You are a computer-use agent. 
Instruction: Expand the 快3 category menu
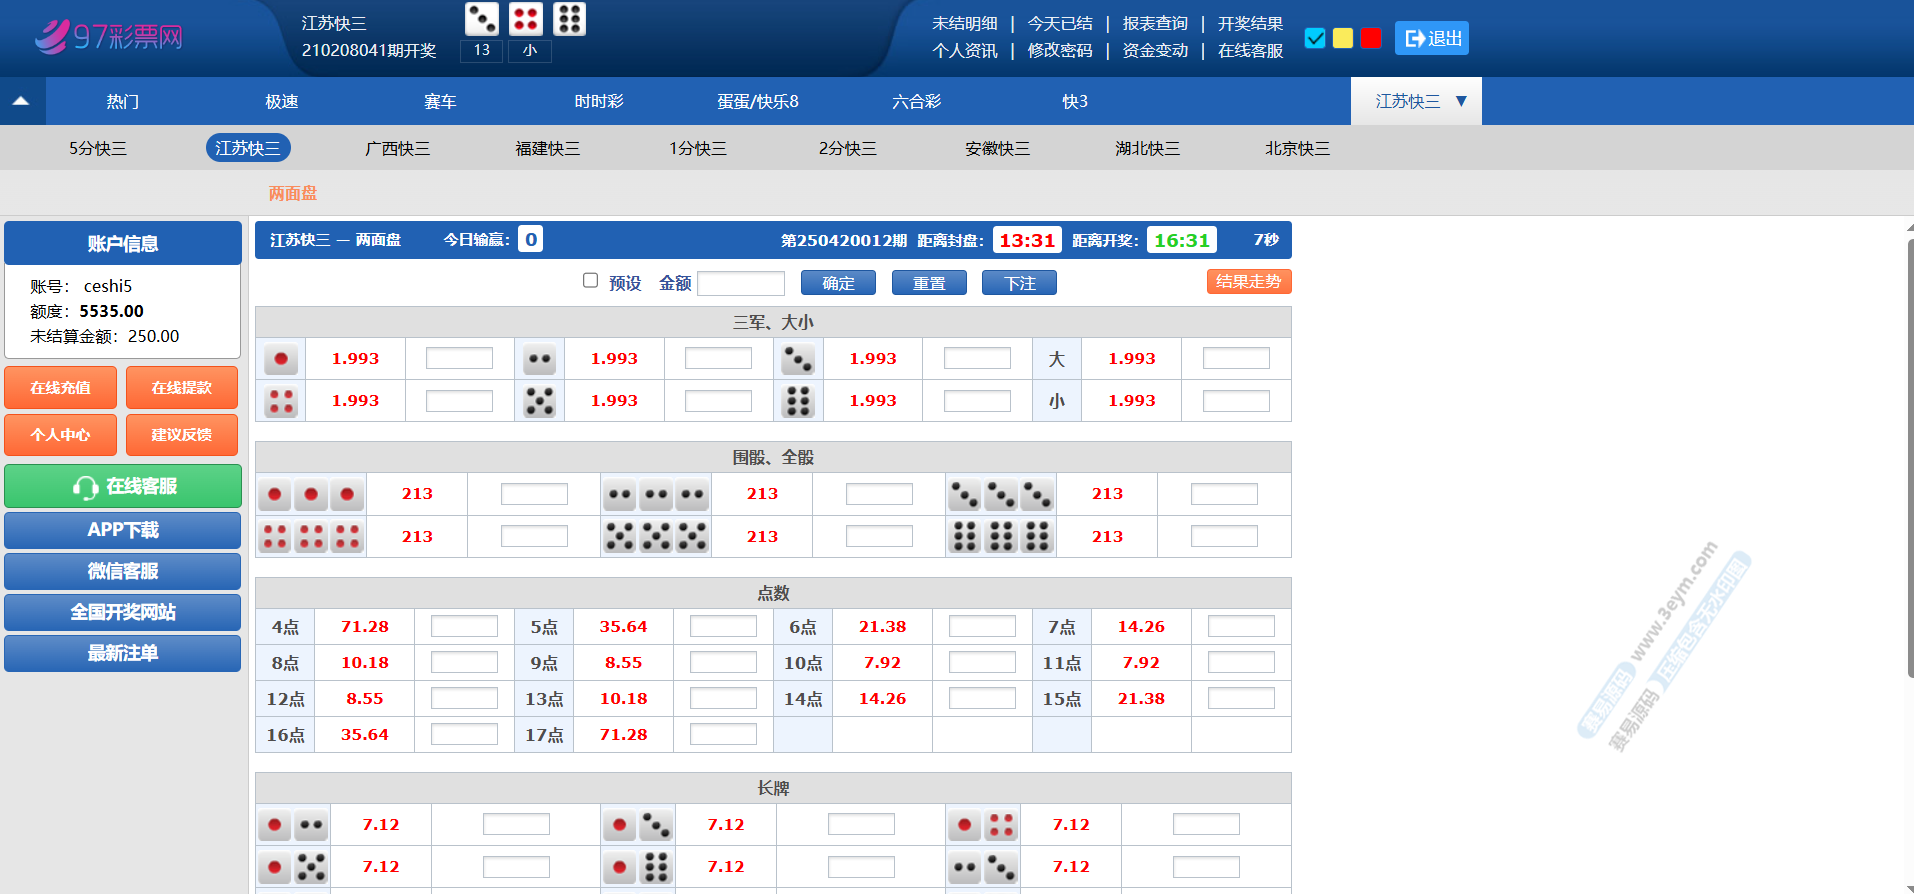pyautogui.click(x=1074, y=101)
